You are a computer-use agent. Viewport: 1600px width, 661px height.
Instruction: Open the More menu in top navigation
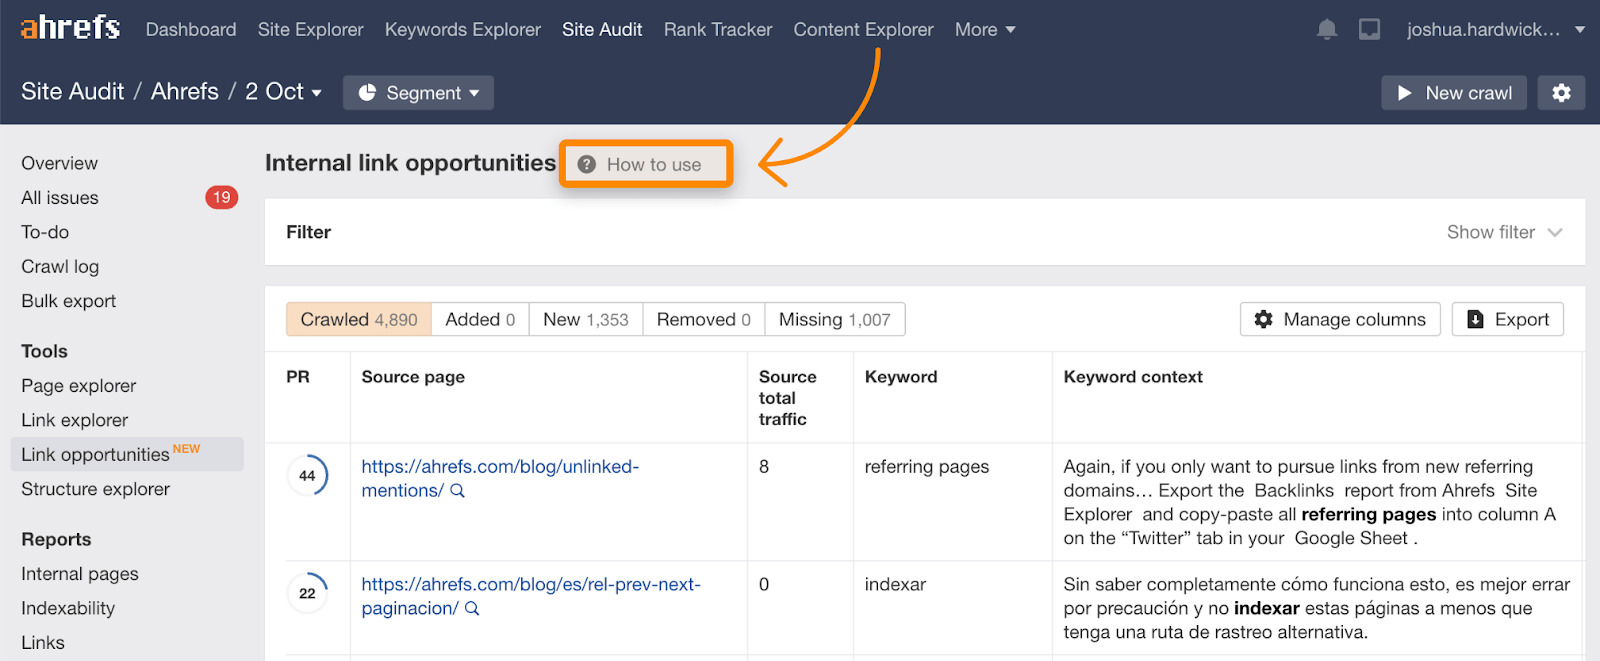pyautogui.click(x=984, y=30)
